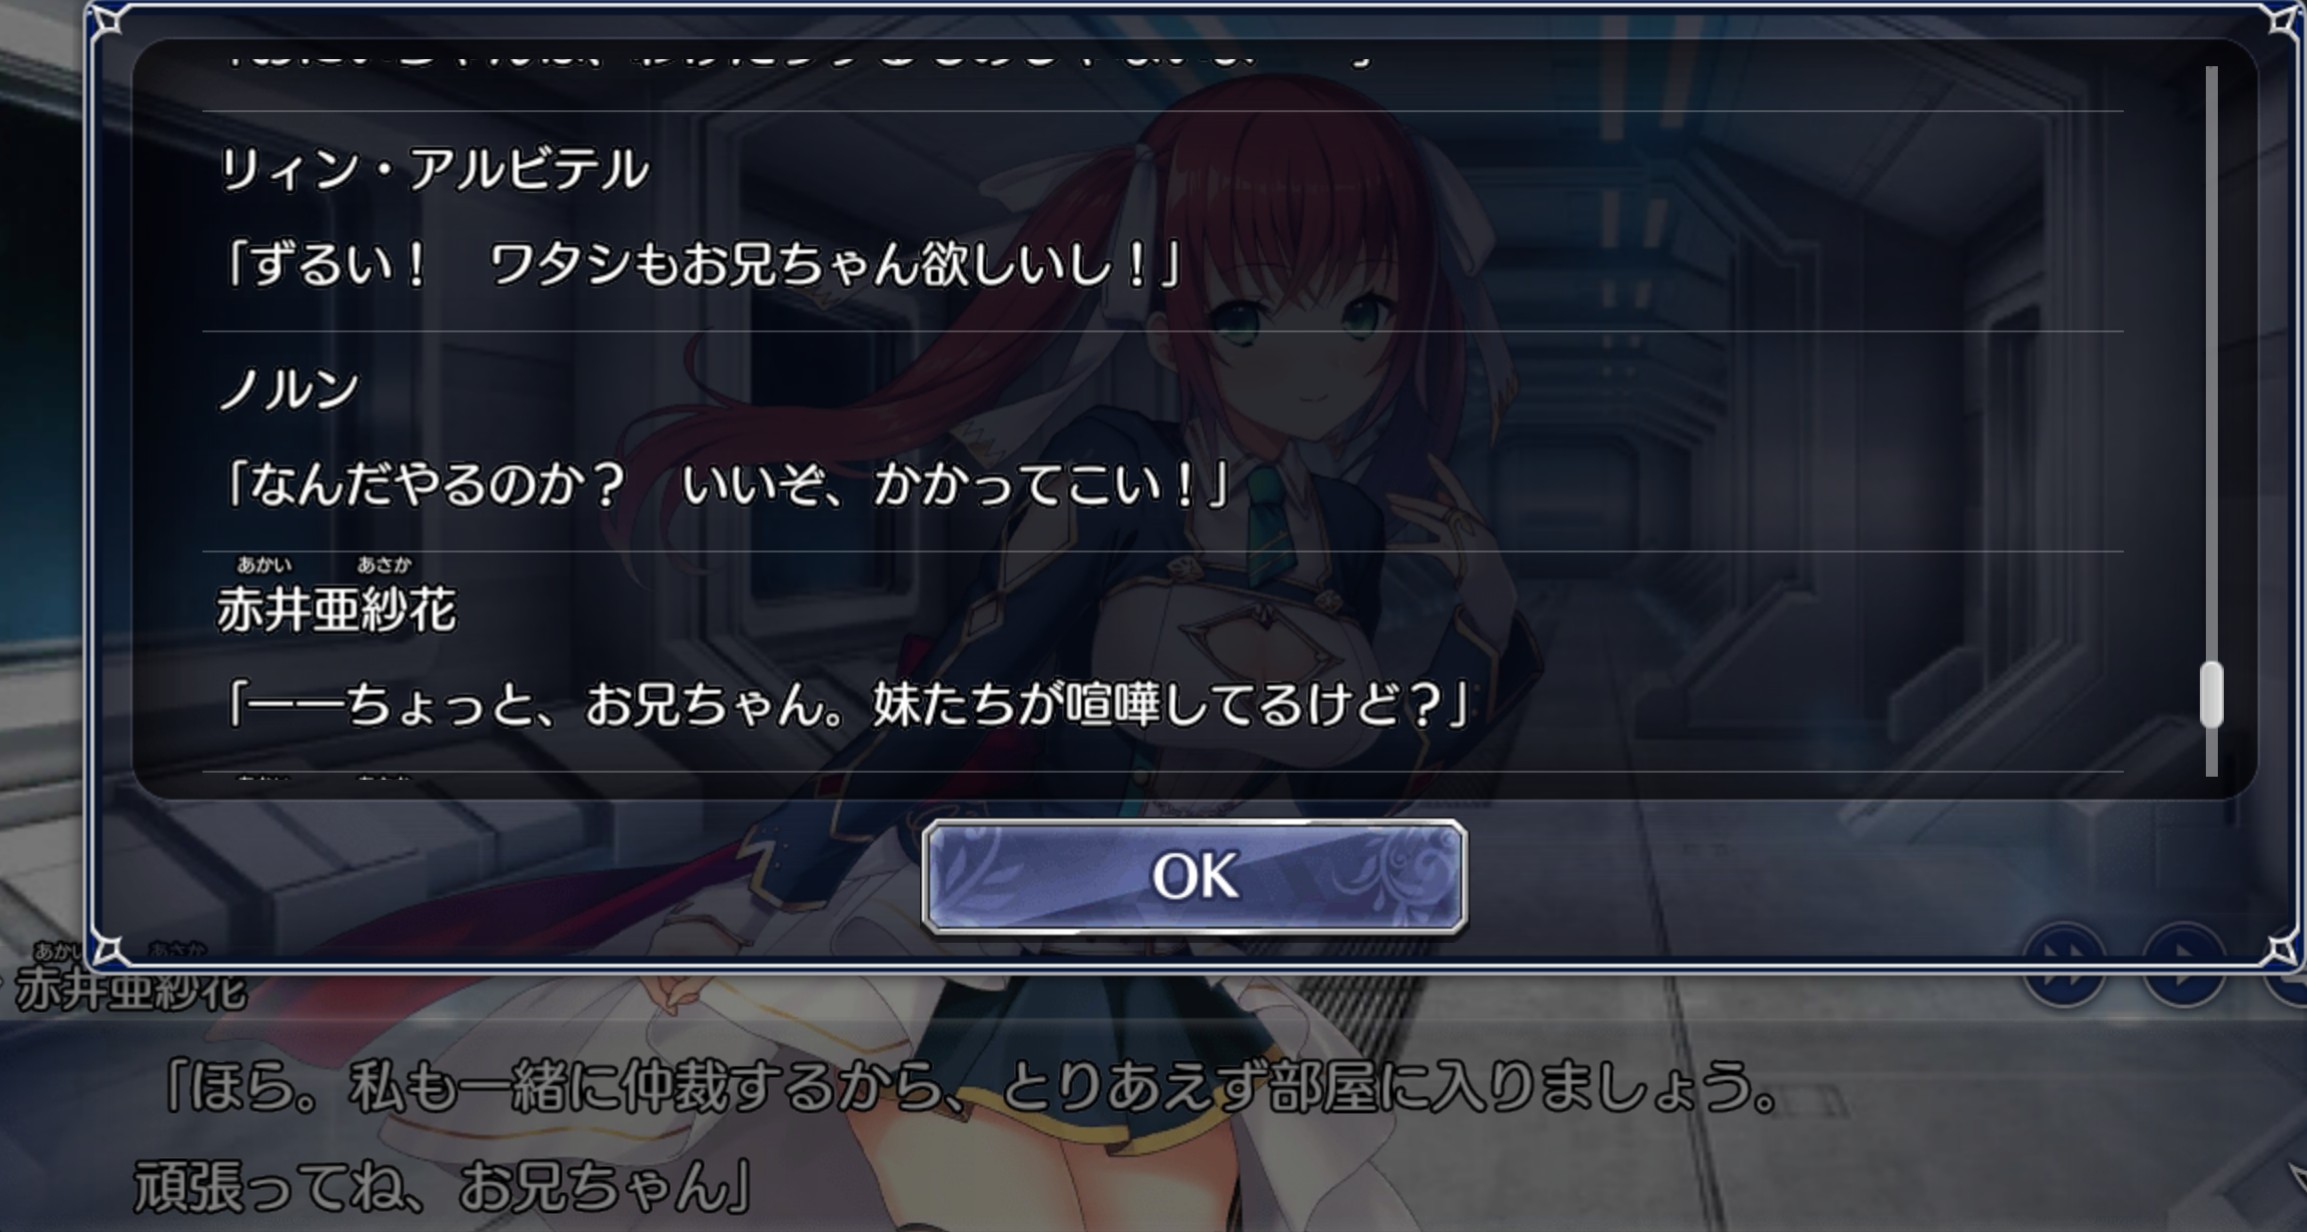The image size is (2307, 1232).
Task: Click the scrollbar track above the thumb
Action: (2212, 363)
